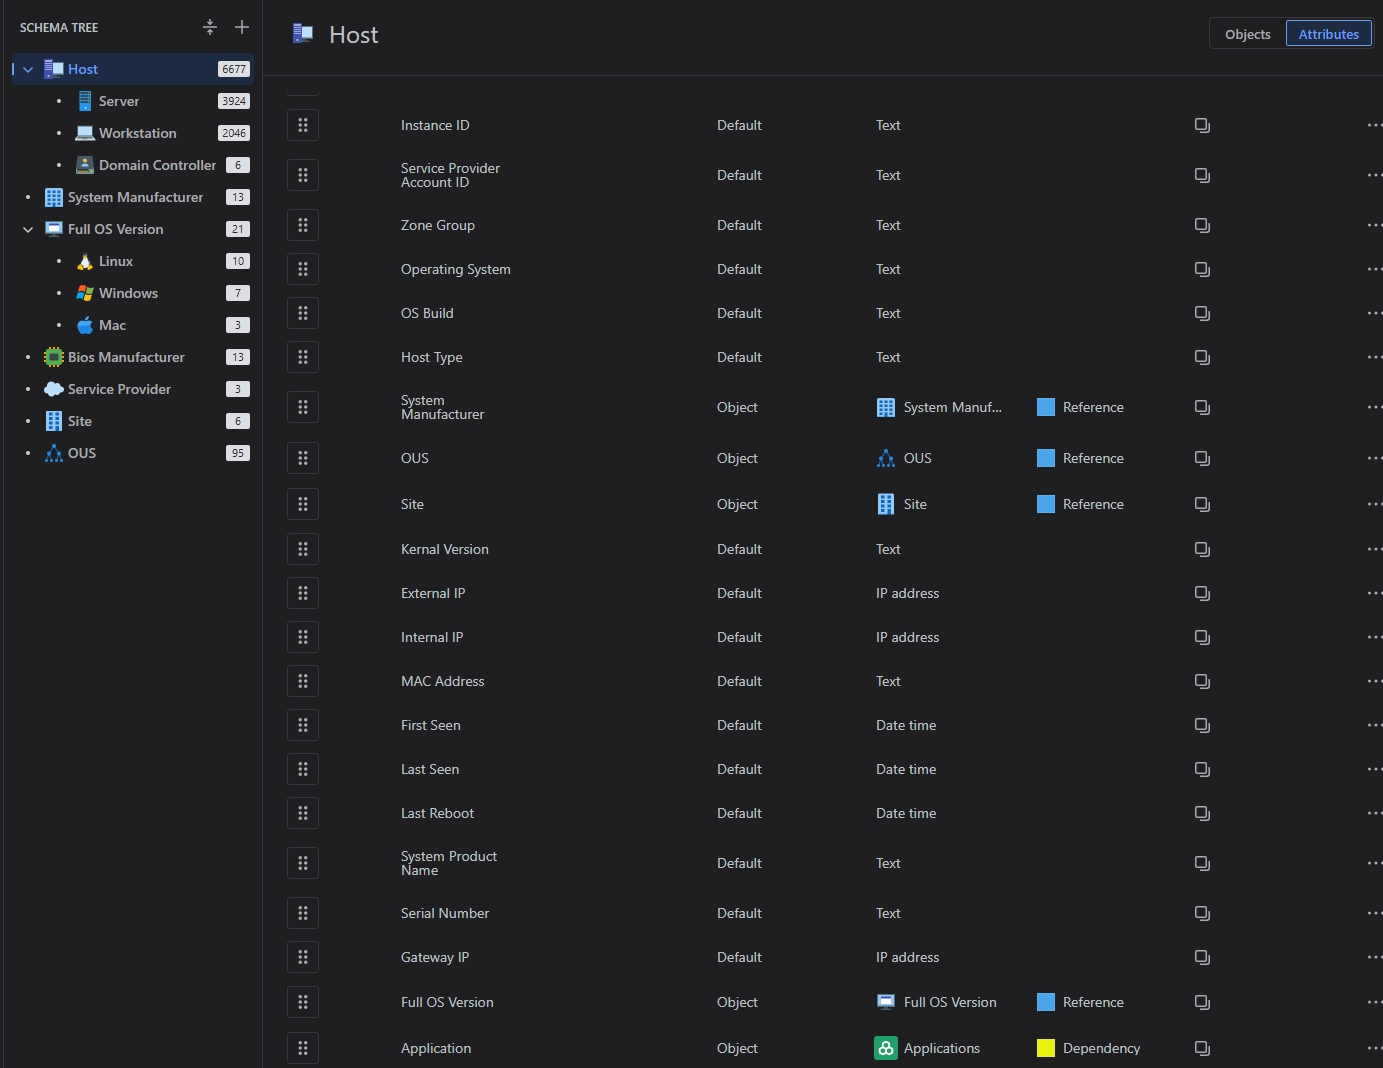
Task: Collapse the Full OS Version tree branch
Action: (x=27, y=229)
